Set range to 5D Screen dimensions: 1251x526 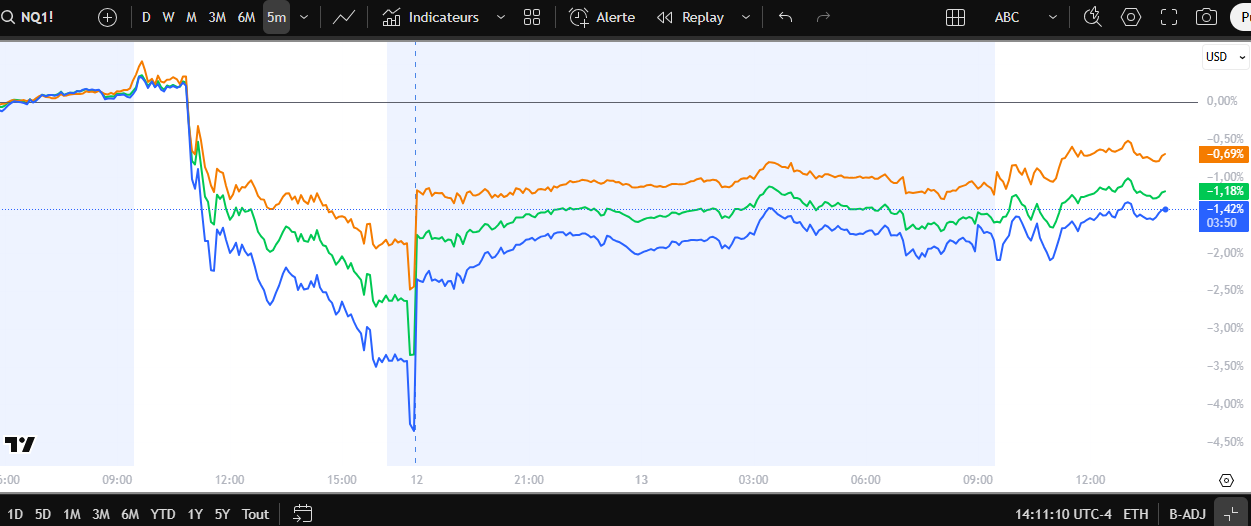43,514
